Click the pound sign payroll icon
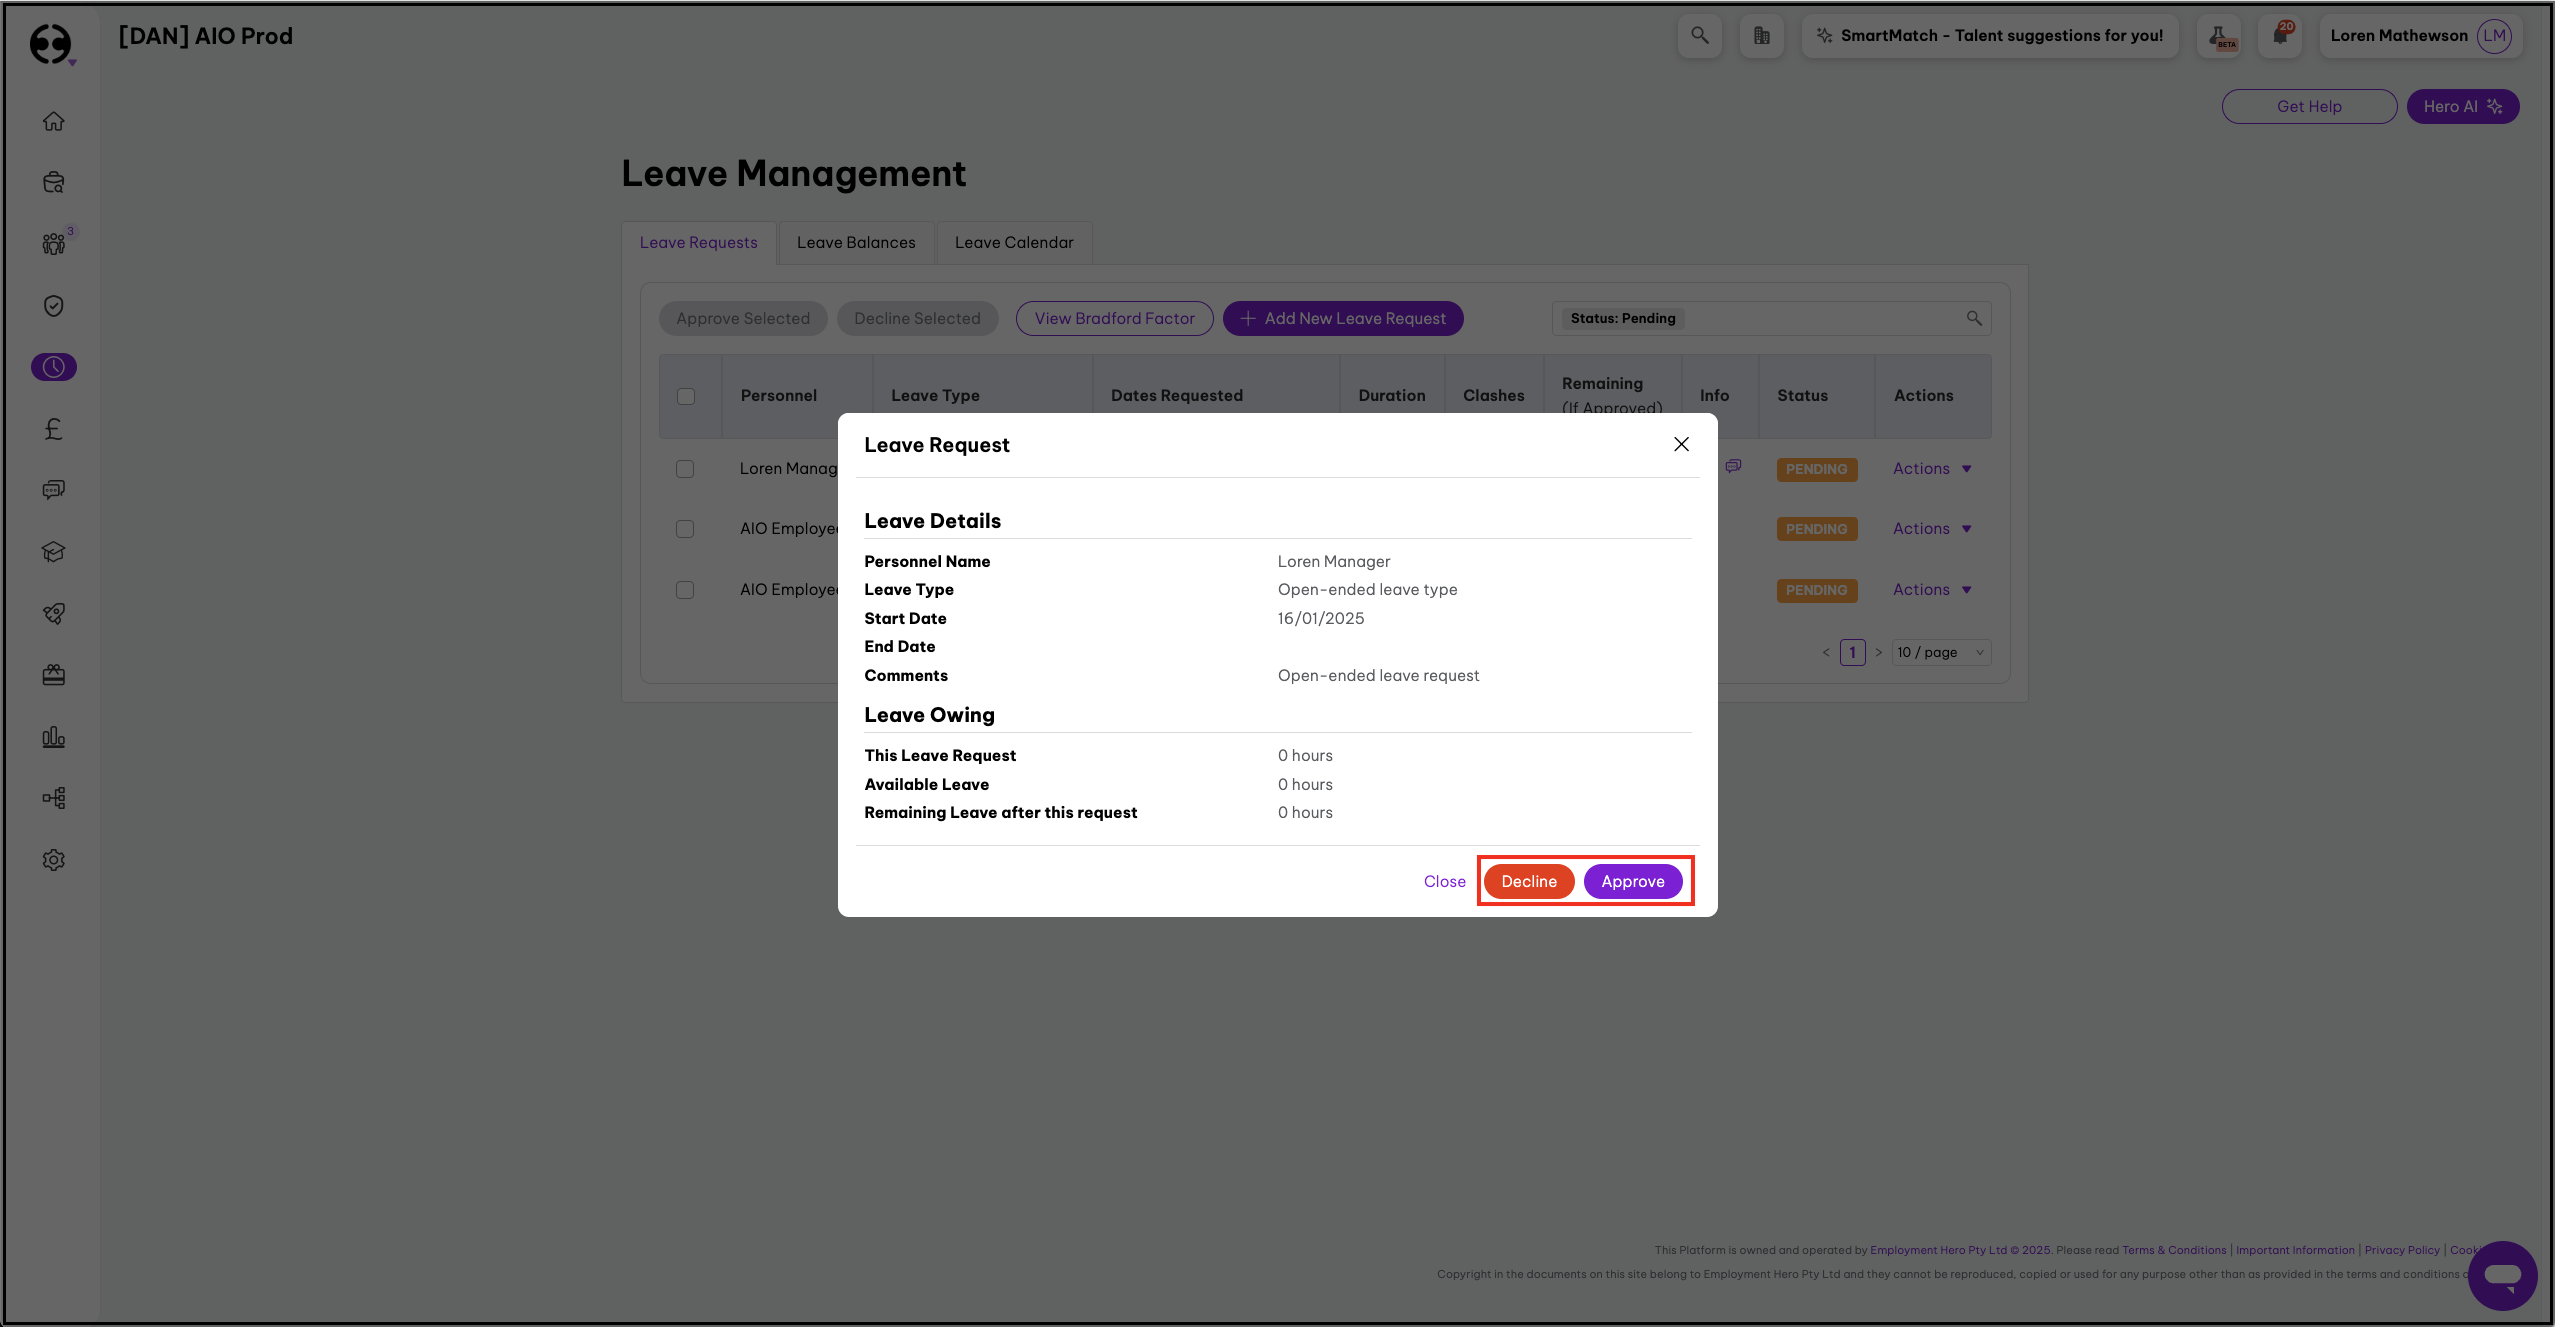Viewport: 2555px width, 1327px height. (x=54, y=429)
